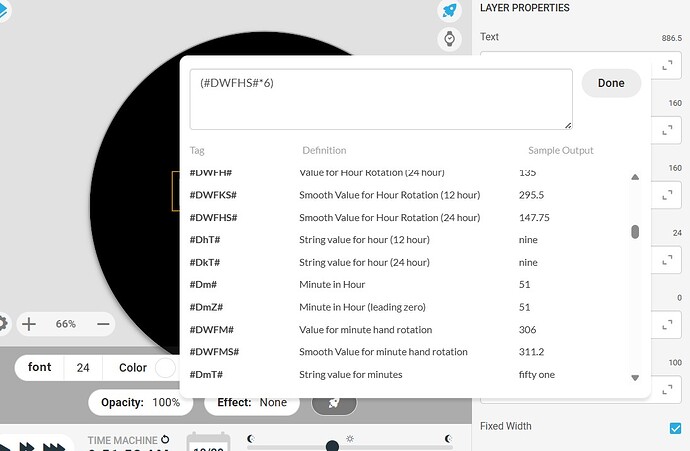Viewport: 690px width, 451px height.
Task: Zoom in with the plus icon
Action: pos(29,324)
